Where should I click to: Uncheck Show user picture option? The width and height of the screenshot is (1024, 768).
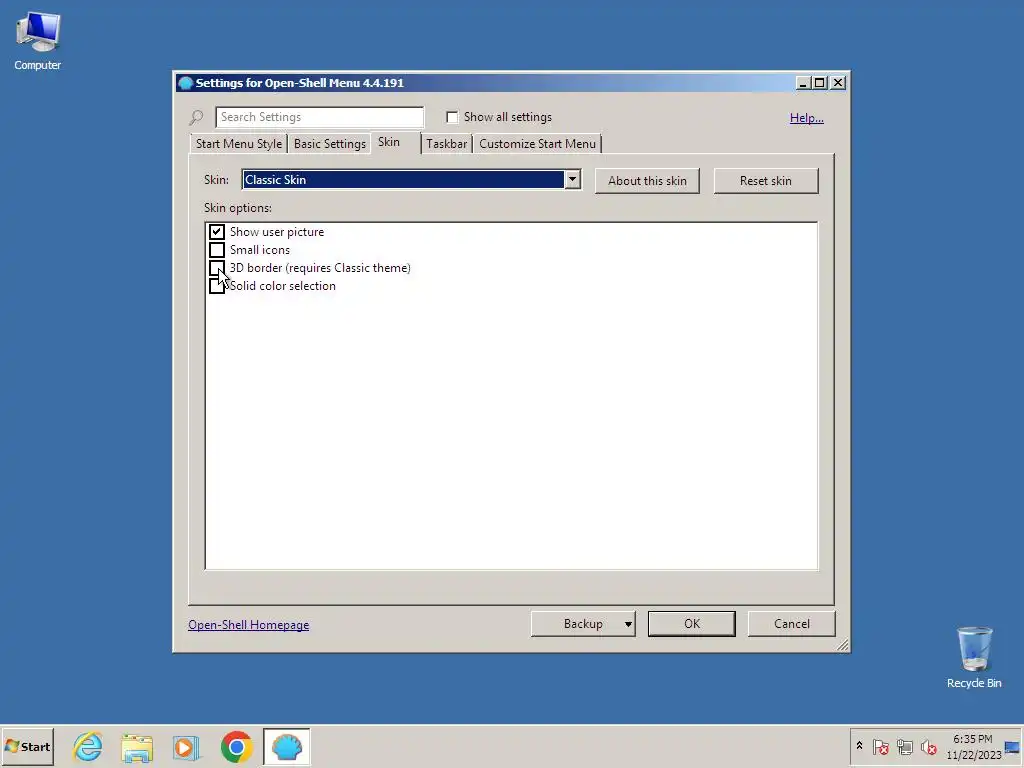217,232
